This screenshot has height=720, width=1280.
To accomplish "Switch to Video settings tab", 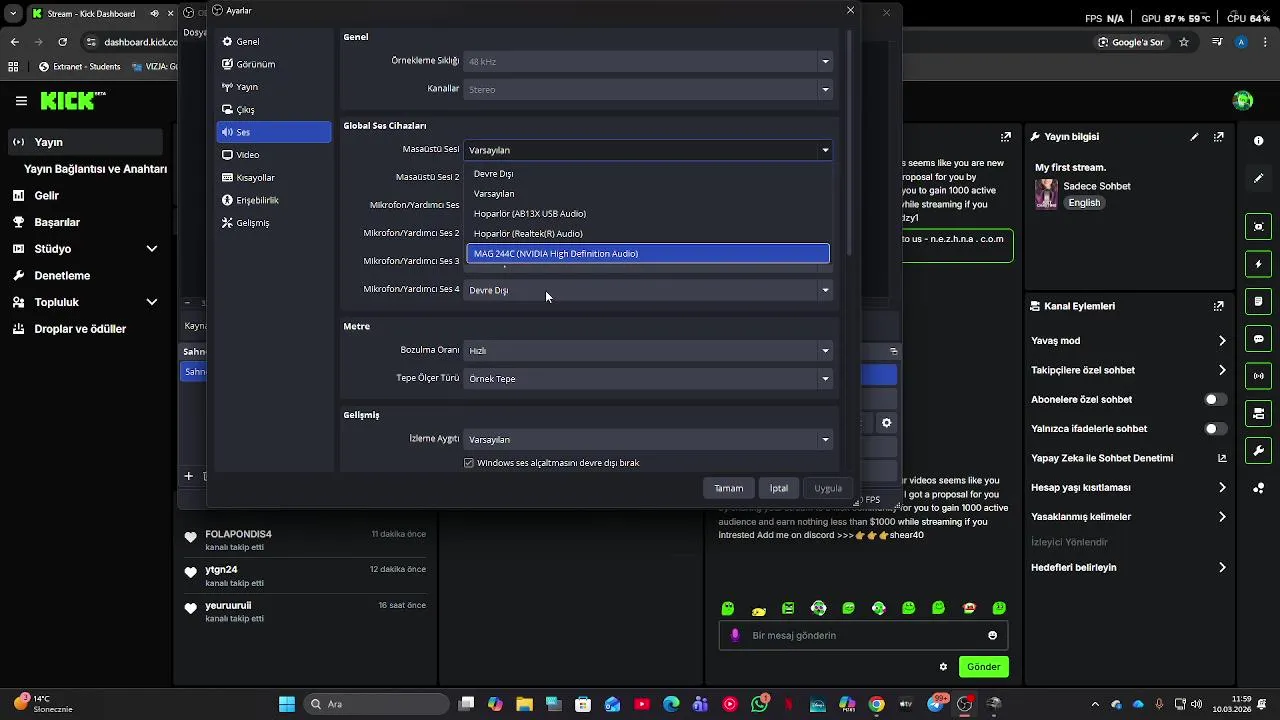I will (273, 155).
